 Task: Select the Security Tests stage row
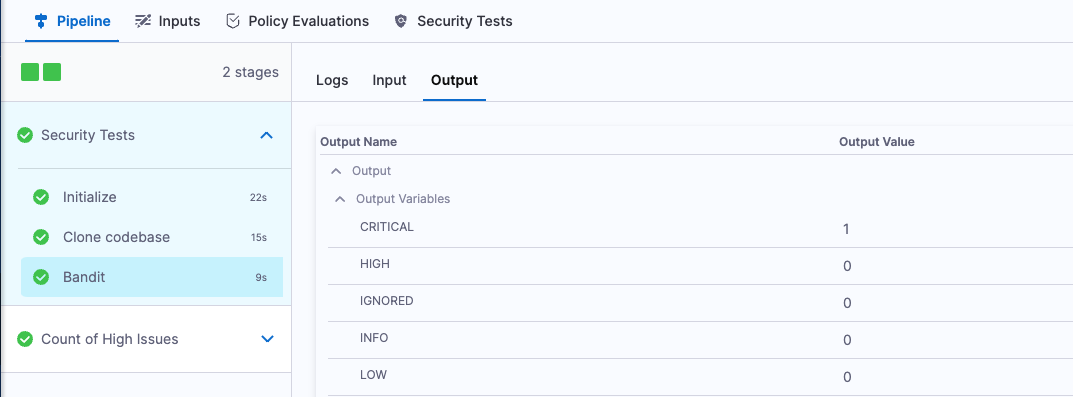click(146, 136)
